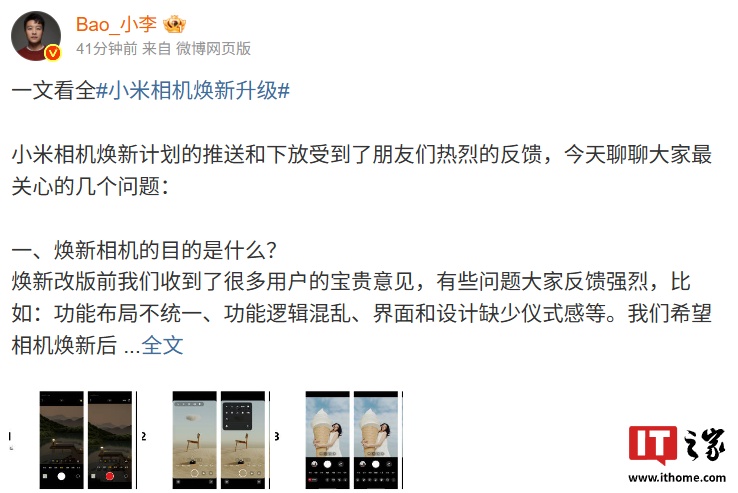
Task: Open third thumbnail's right ice cream phone
Action: (x=376, y=440)
